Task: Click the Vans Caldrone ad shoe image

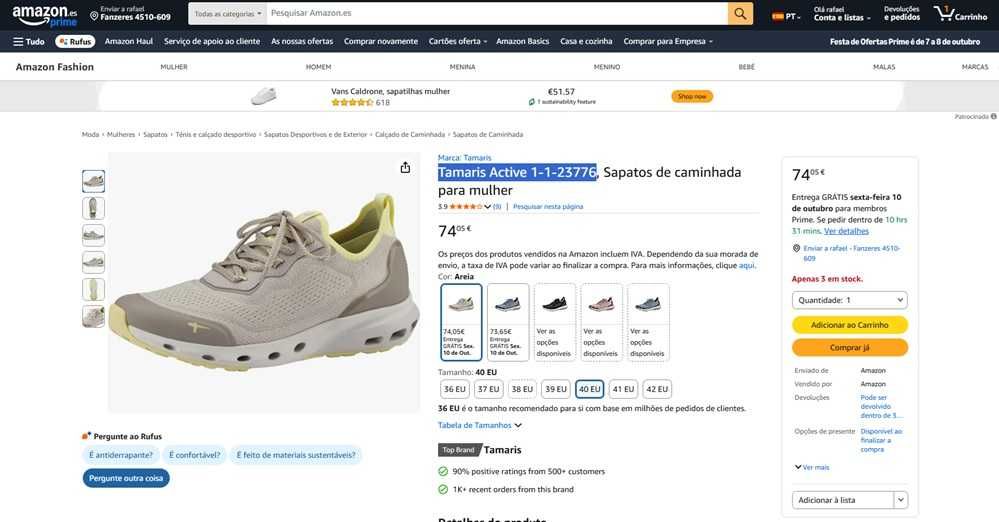Action: [264, 96]
